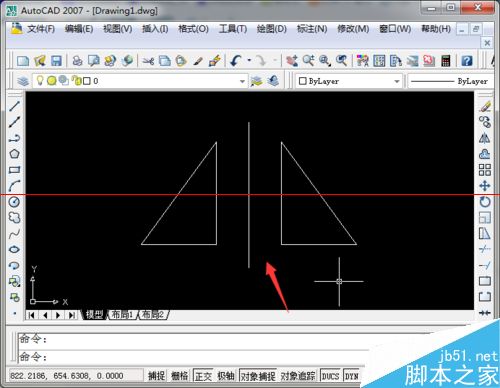Activate the Move tool
The image size is (500, 388).
point(485,186)
